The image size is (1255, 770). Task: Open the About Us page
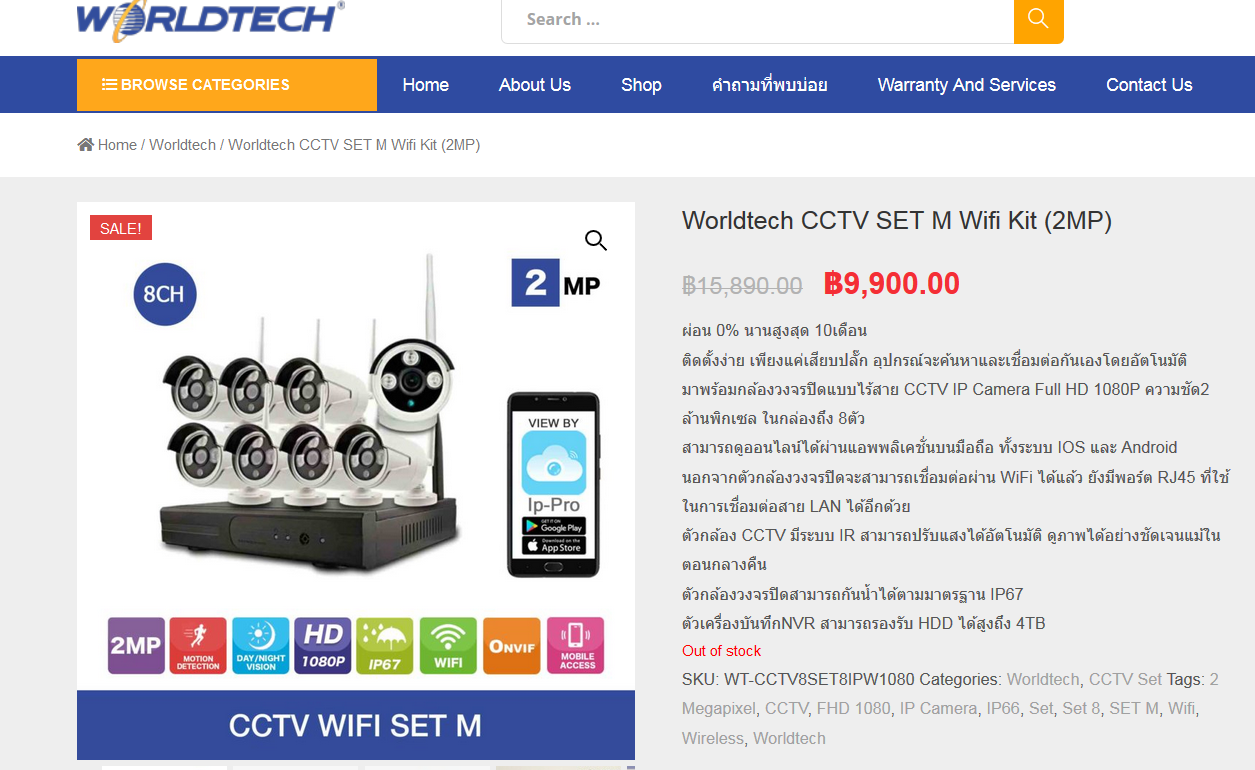click(535, 85)
